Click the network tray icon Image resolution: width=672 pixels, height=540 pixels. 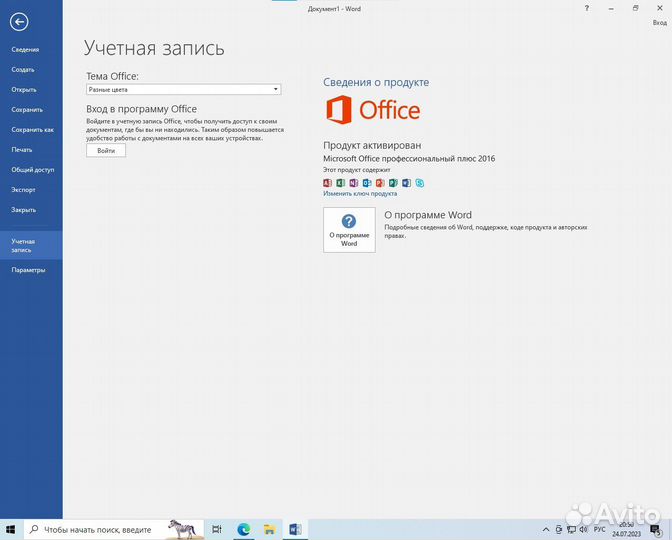click(x=571, y=530)
